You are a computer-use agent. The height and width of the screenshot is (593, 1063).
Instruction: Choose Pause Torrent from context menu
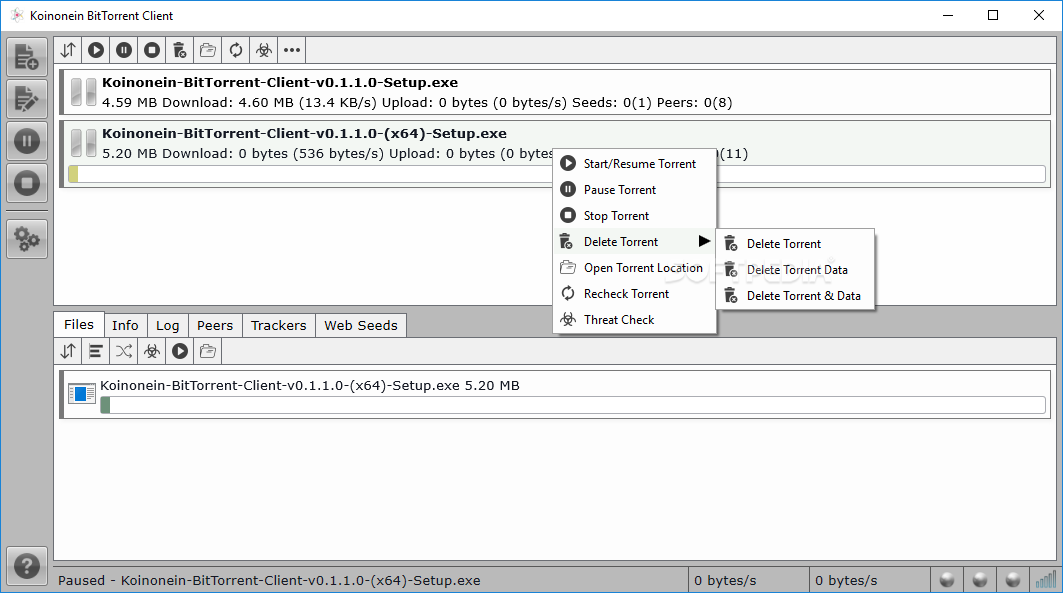(635, 190)
